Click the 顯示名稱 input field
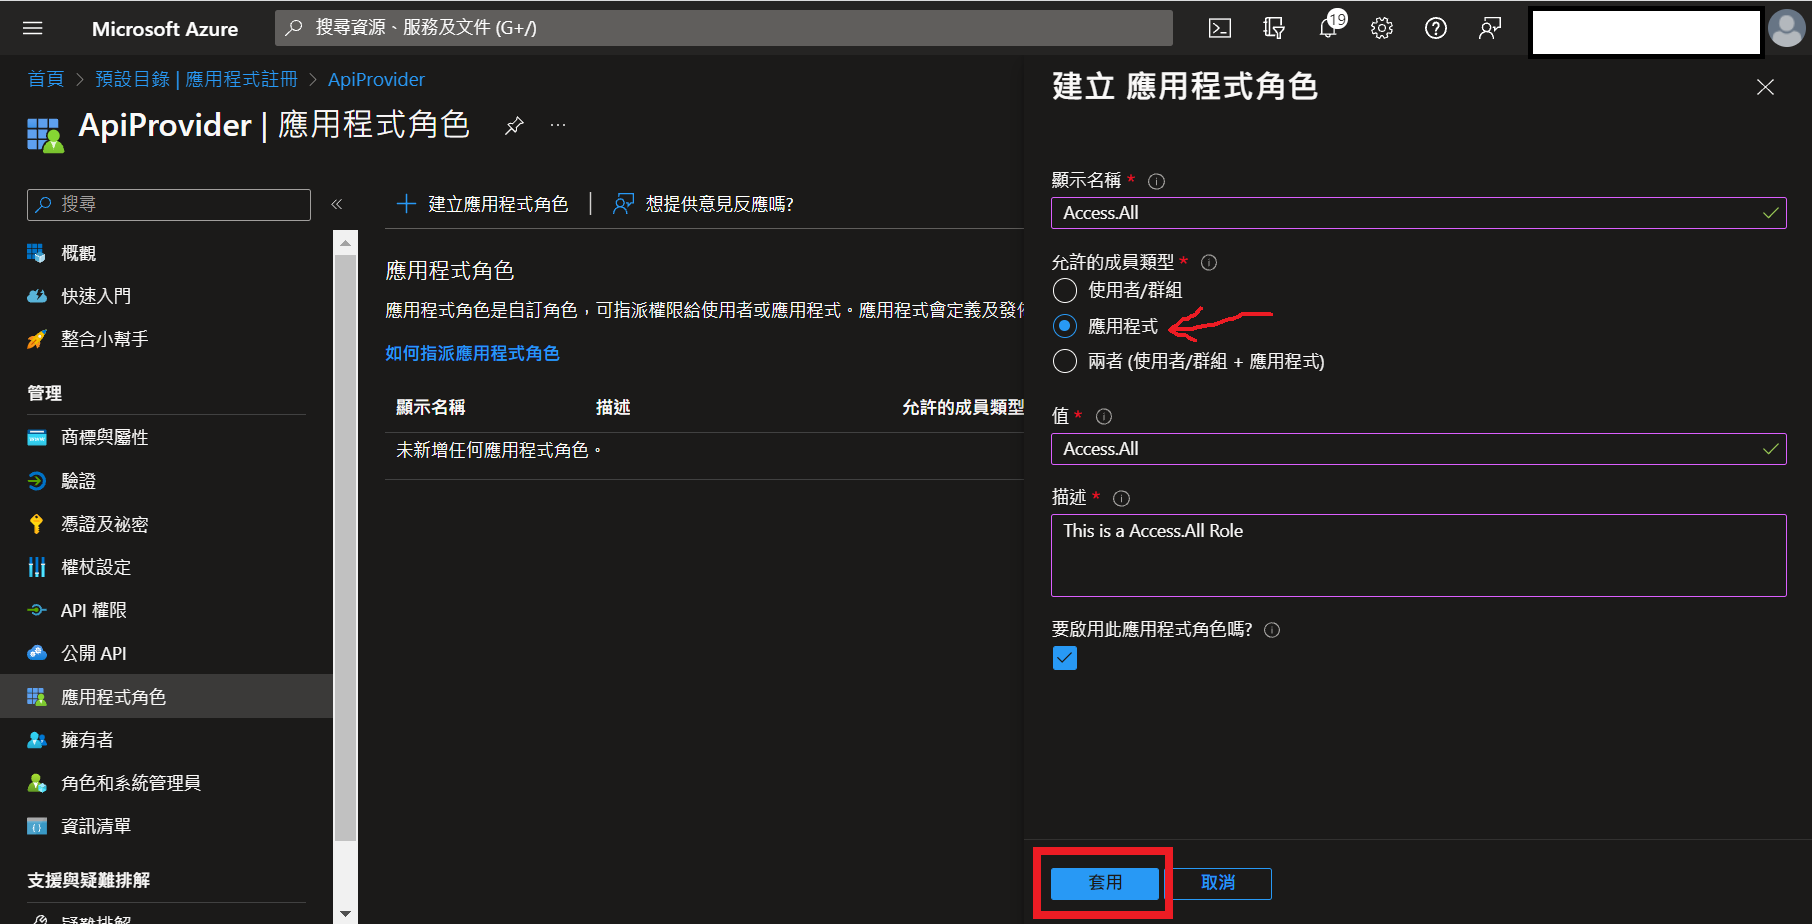 coord(1418,213)
